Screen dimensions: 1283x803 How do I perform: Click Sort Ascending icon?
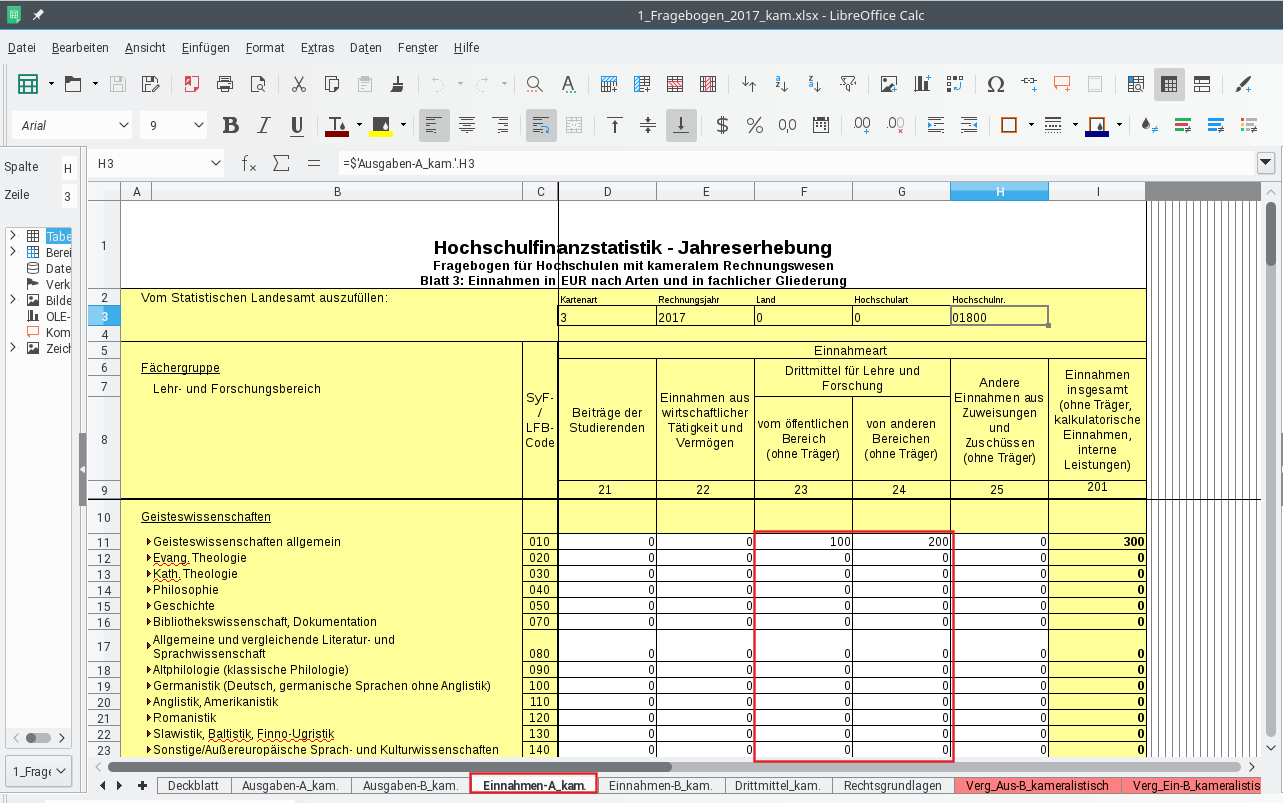tap(782, 84)
